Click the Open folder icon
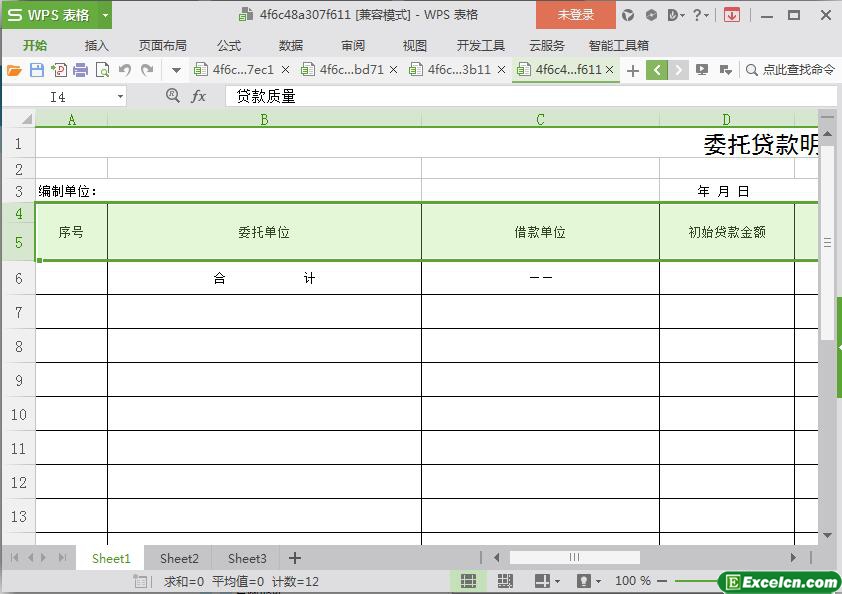The width and height of the screenshot is (842, 594). coord(14,70)
